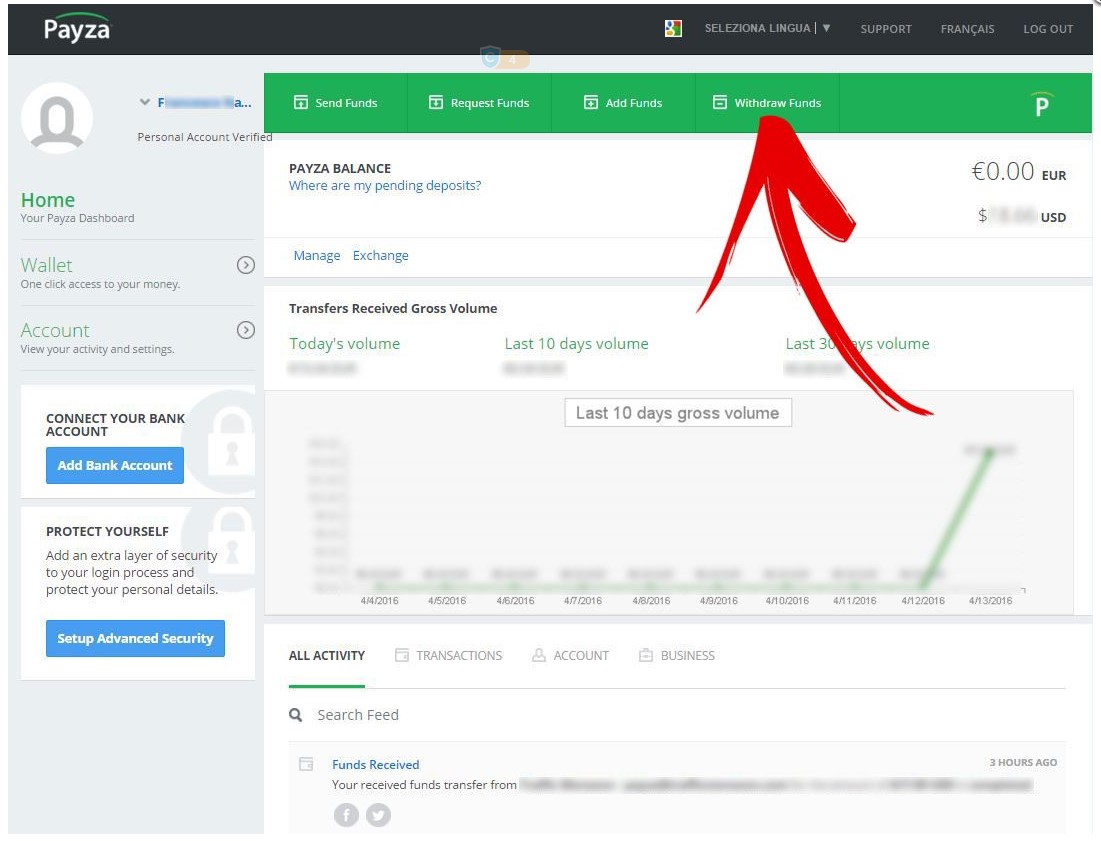Viewport: 1101px width, 841px height.
Task: Click the Payza logo in header
Action: 77,28
